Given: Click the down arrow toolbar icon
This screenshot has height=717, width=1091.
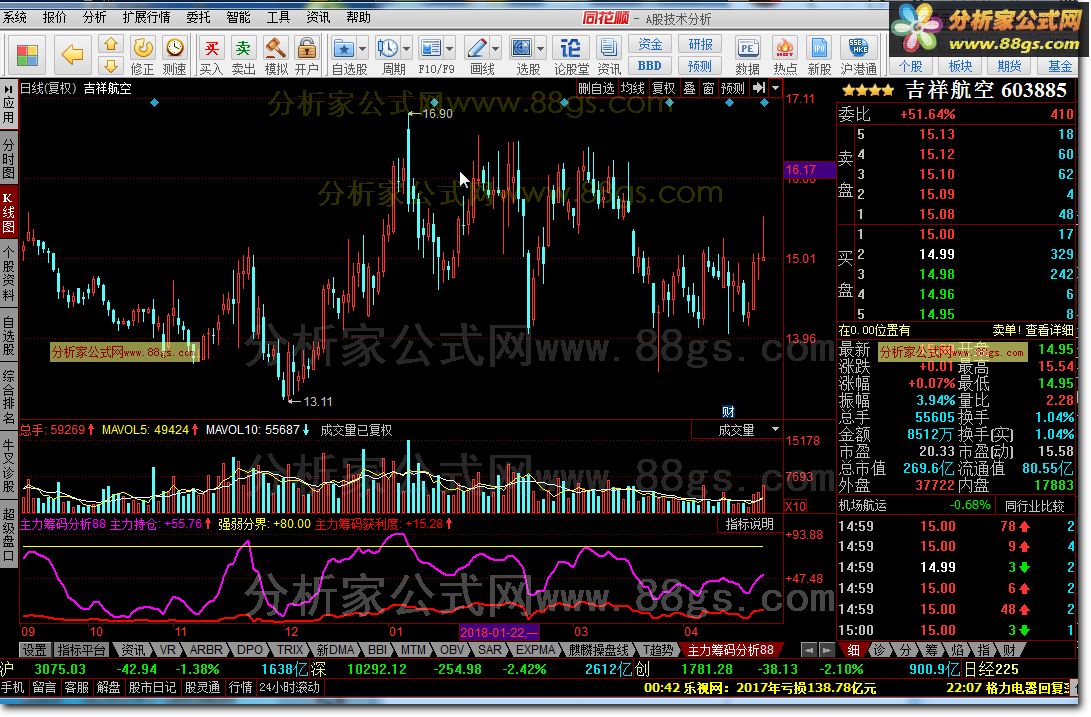Looking at the screenshot, I should pyautogui.click(x=110, y=66).
